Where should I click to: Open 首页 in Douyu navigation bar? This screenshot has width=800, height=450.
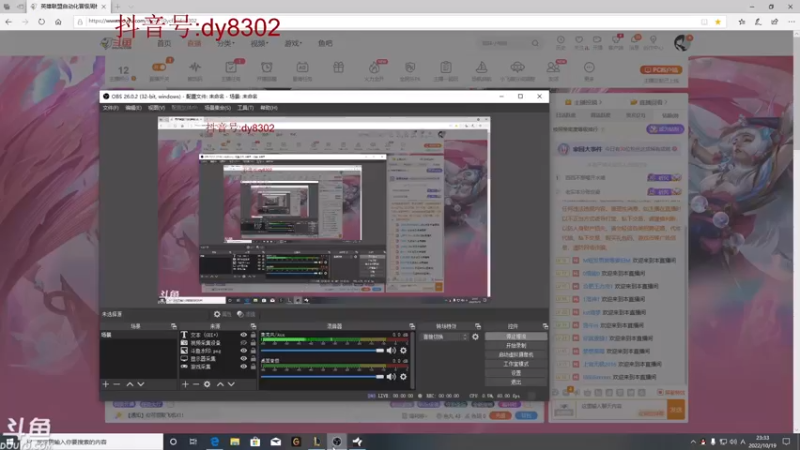point(164,43)
